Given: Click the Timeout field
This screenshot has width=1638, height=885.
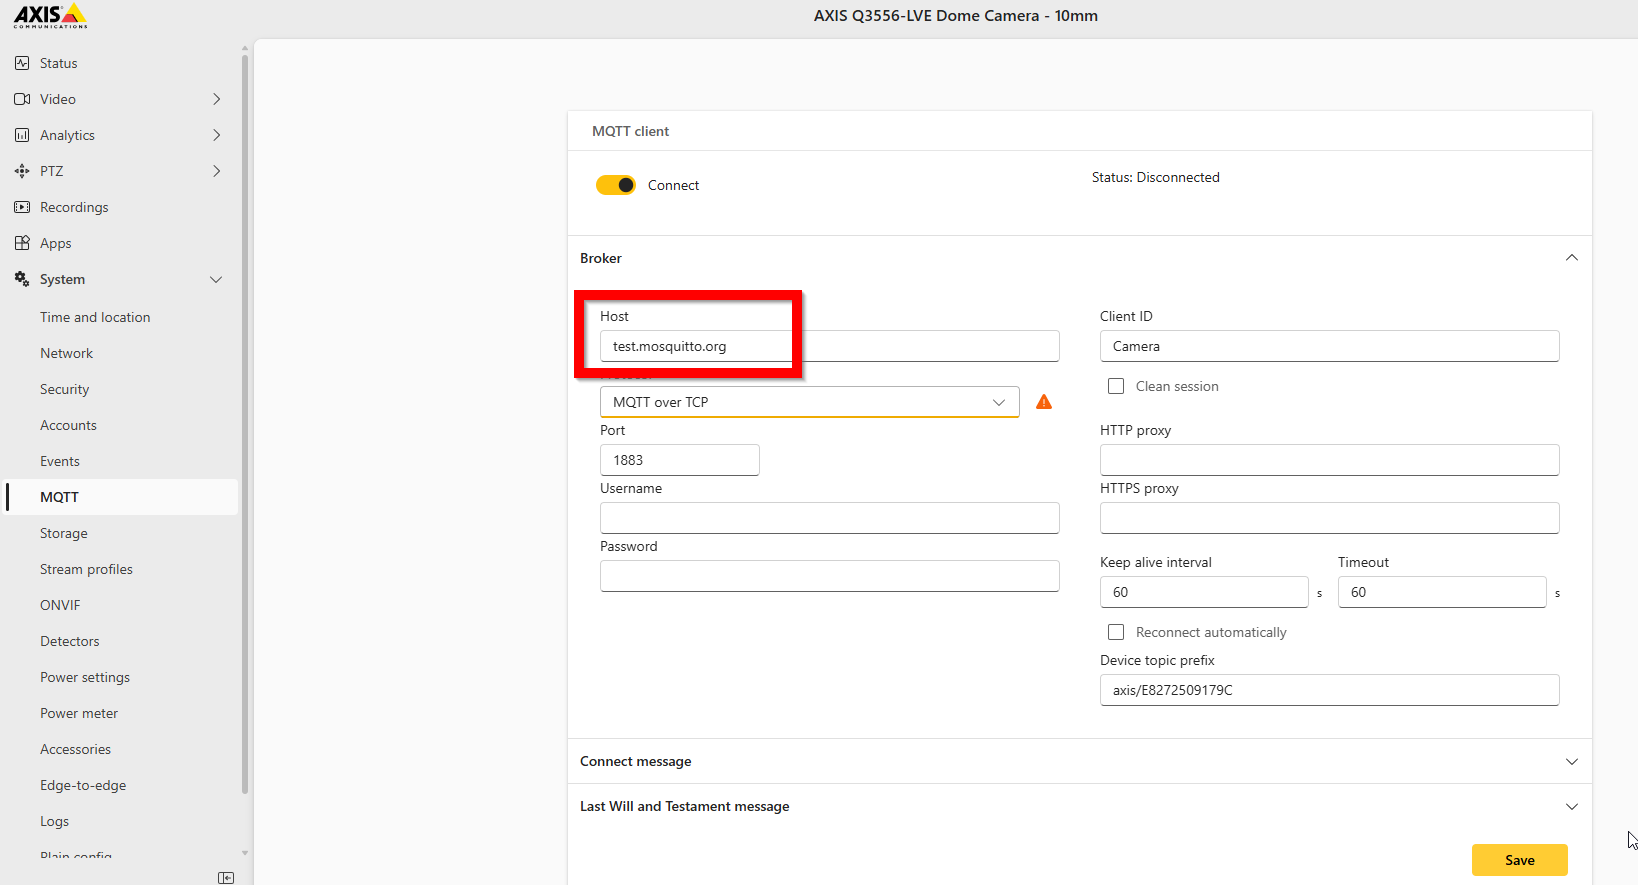Looking at the screenshot, I should (1442, 592).
